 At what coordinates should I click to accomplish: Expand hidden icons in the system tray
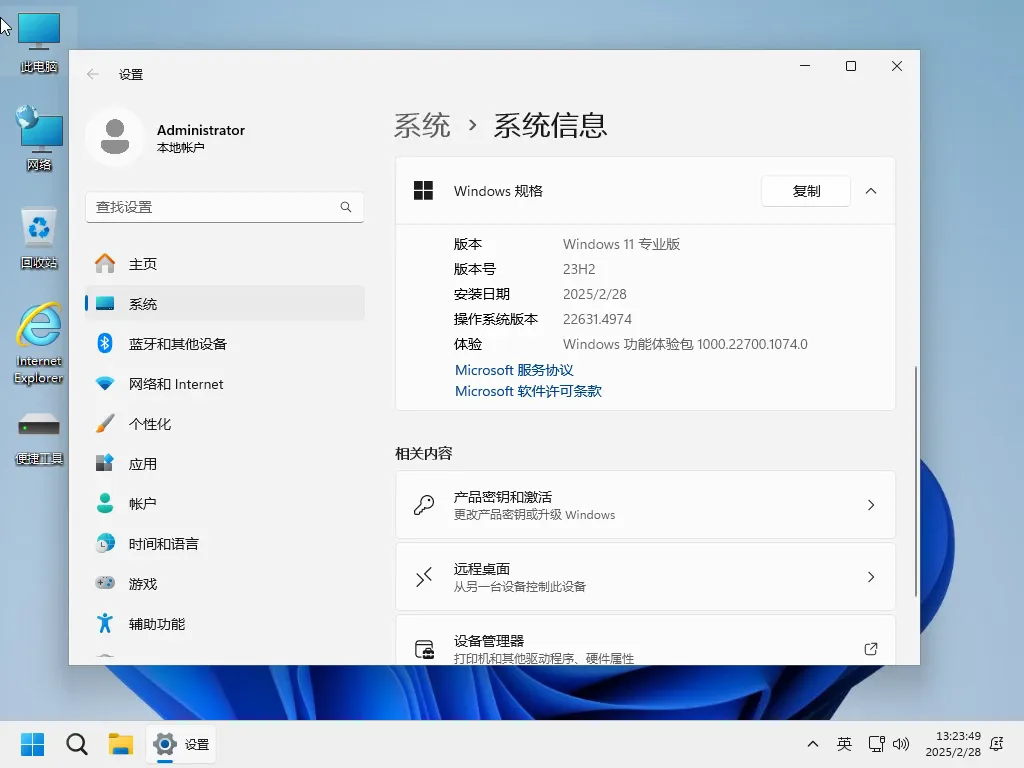812,744
